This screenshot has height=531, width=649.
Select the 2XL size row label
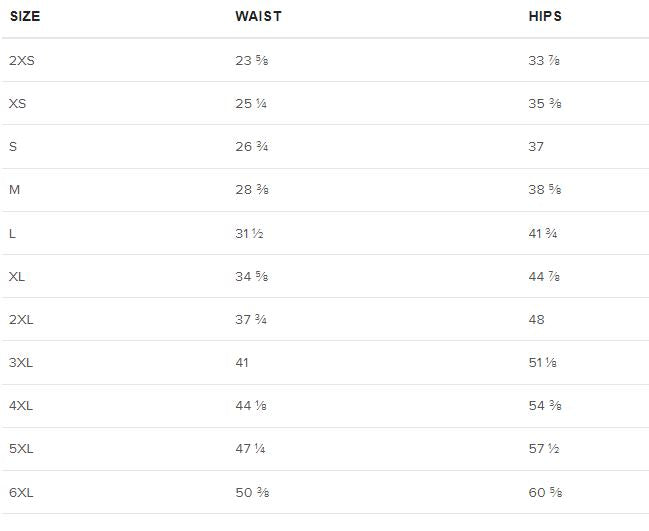click(21, 320)
